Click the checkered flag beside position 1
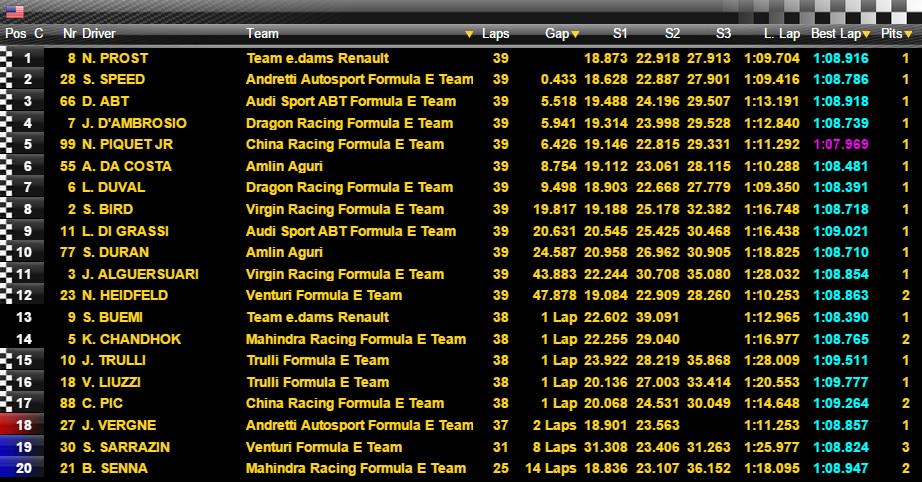 6,58
